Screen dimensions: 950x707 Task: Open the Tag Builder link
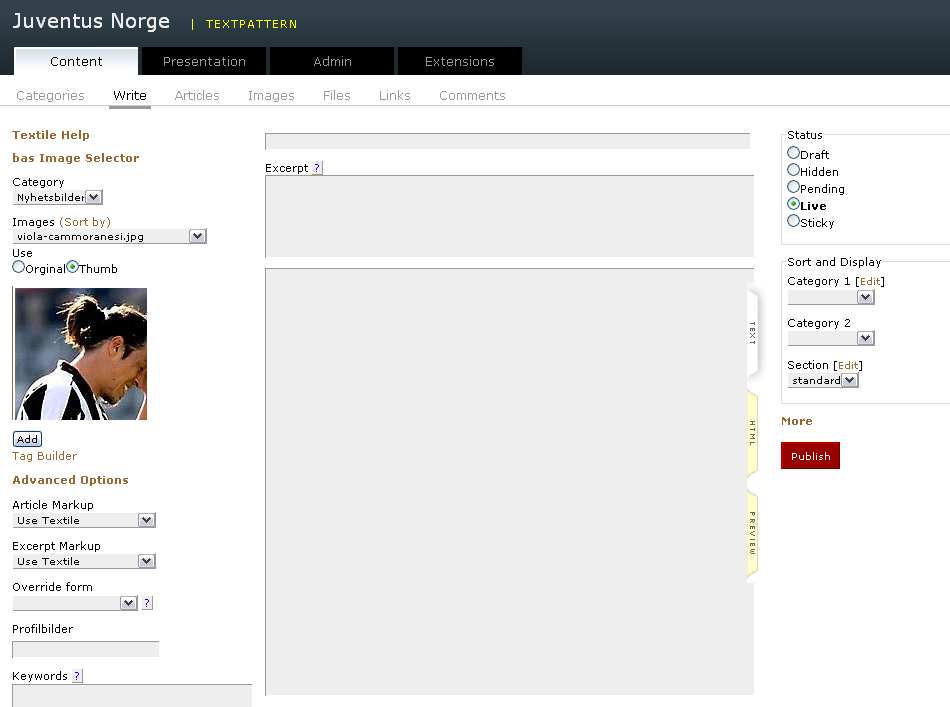[44, 456]
